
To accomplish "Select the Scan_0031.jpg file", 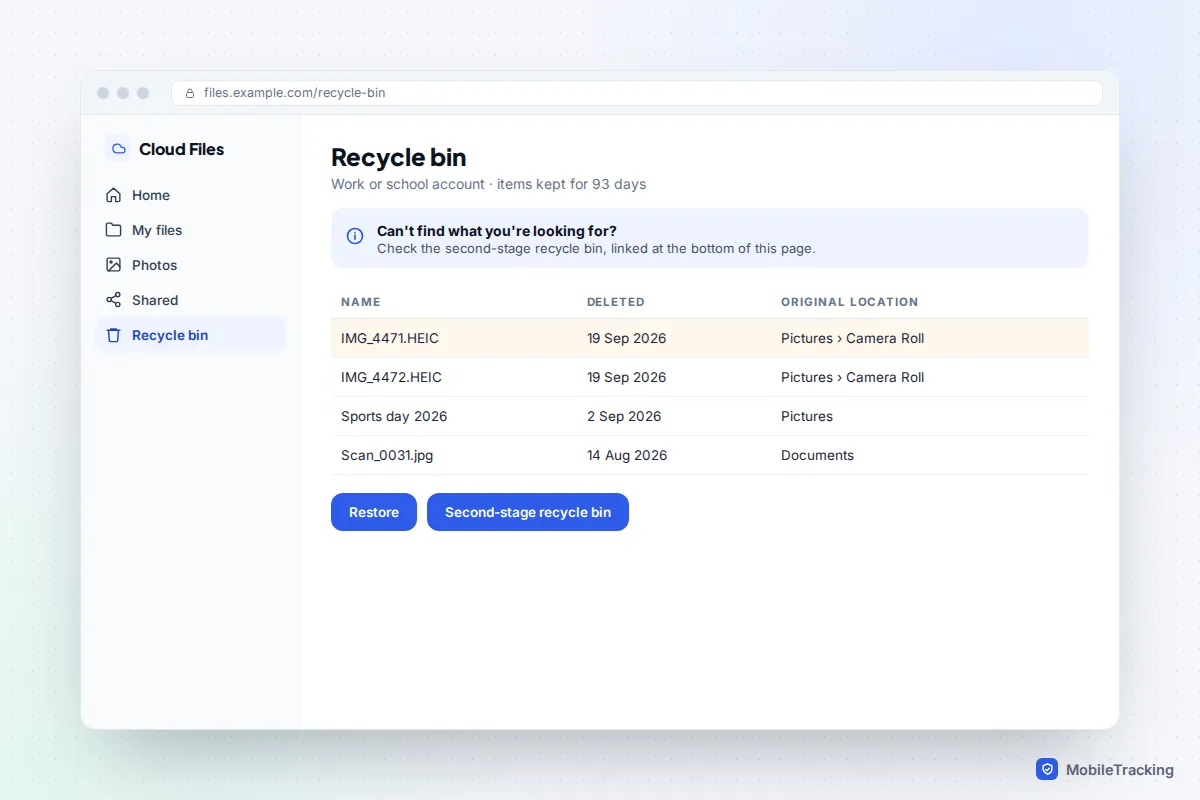I will pos(387,455).
